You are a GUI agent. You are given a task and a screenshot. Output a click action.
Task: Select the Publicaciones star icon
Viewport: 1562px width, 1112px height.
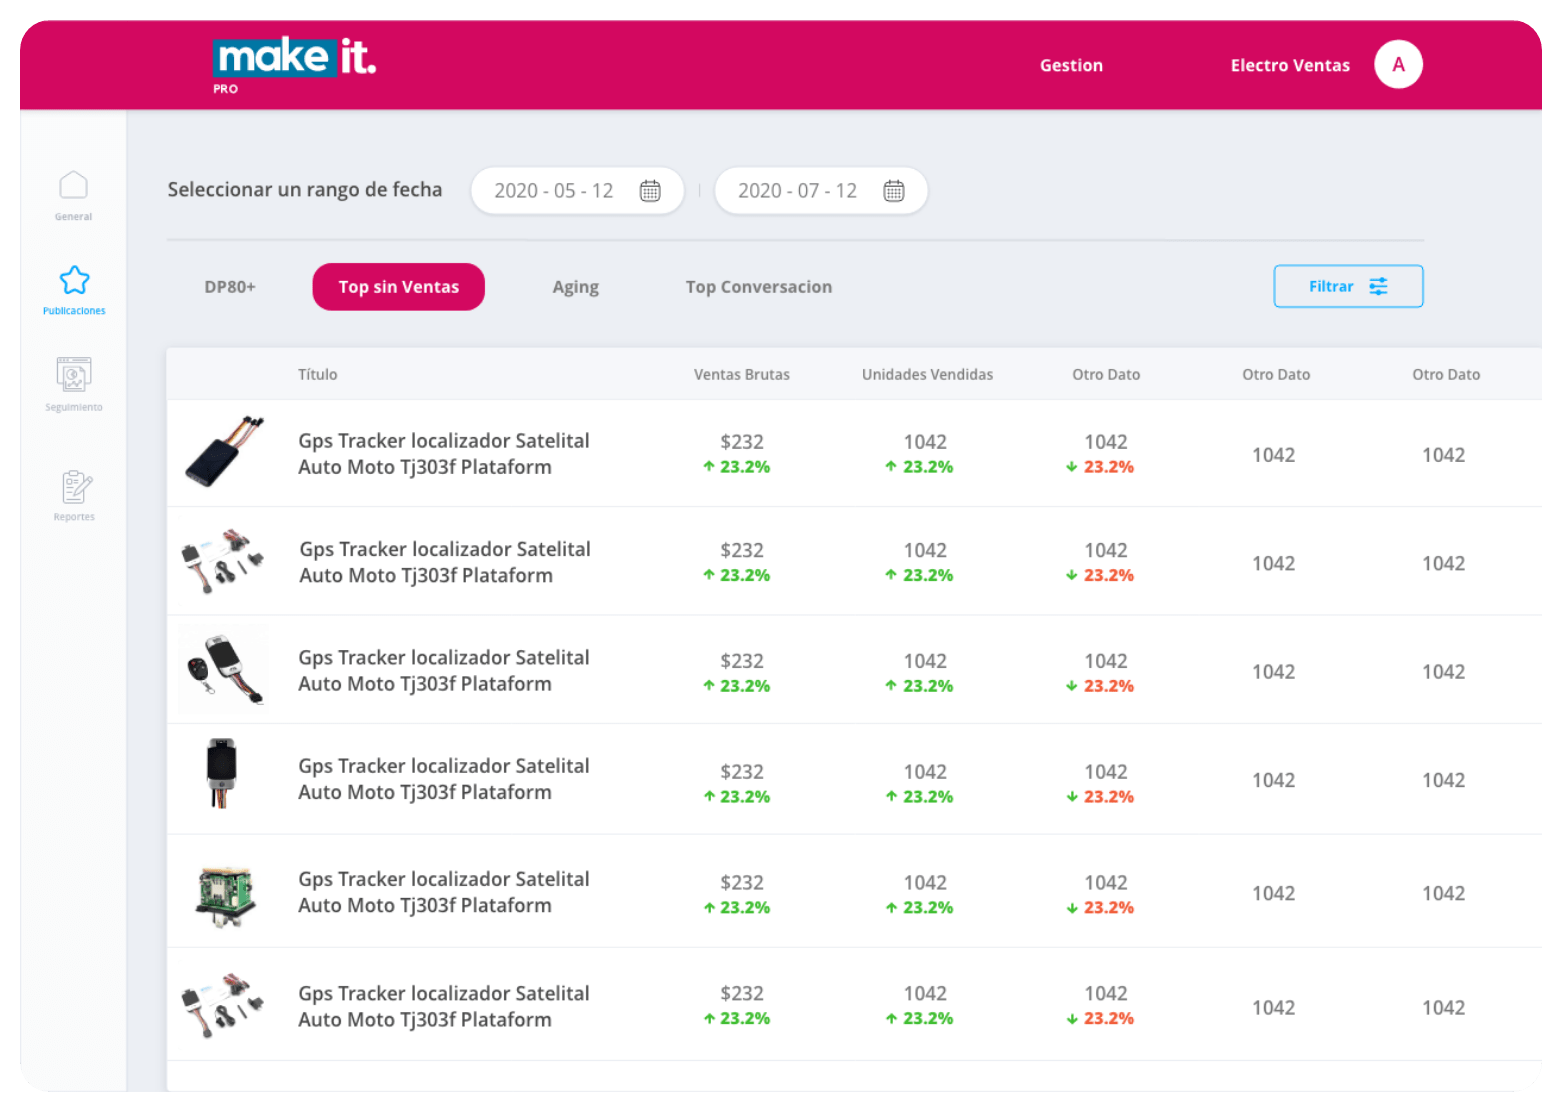(74, 281)
